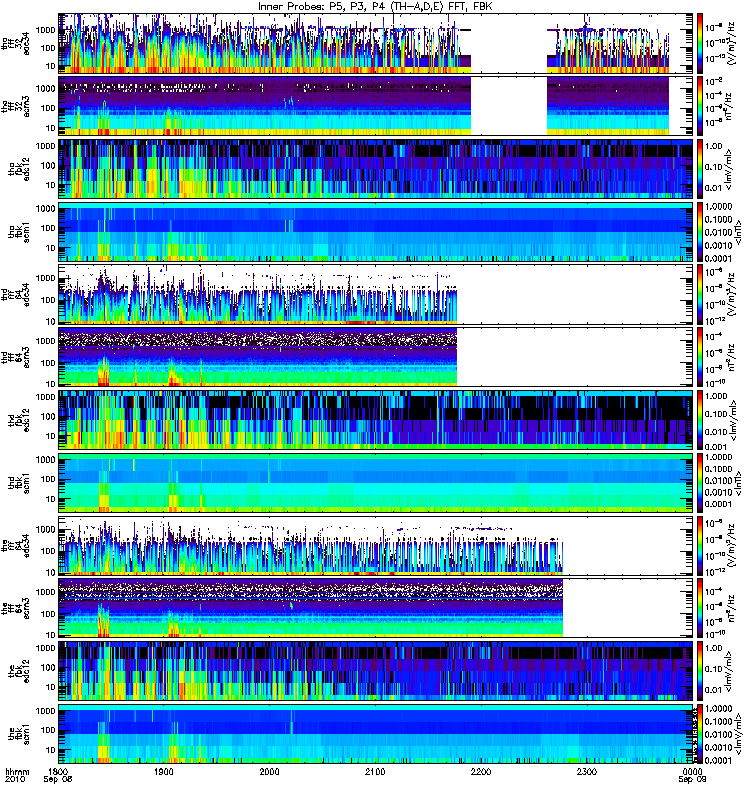750x800 pixels.
Task: Select the "thd fff 64 scm3" axis label
Action: 15,357
